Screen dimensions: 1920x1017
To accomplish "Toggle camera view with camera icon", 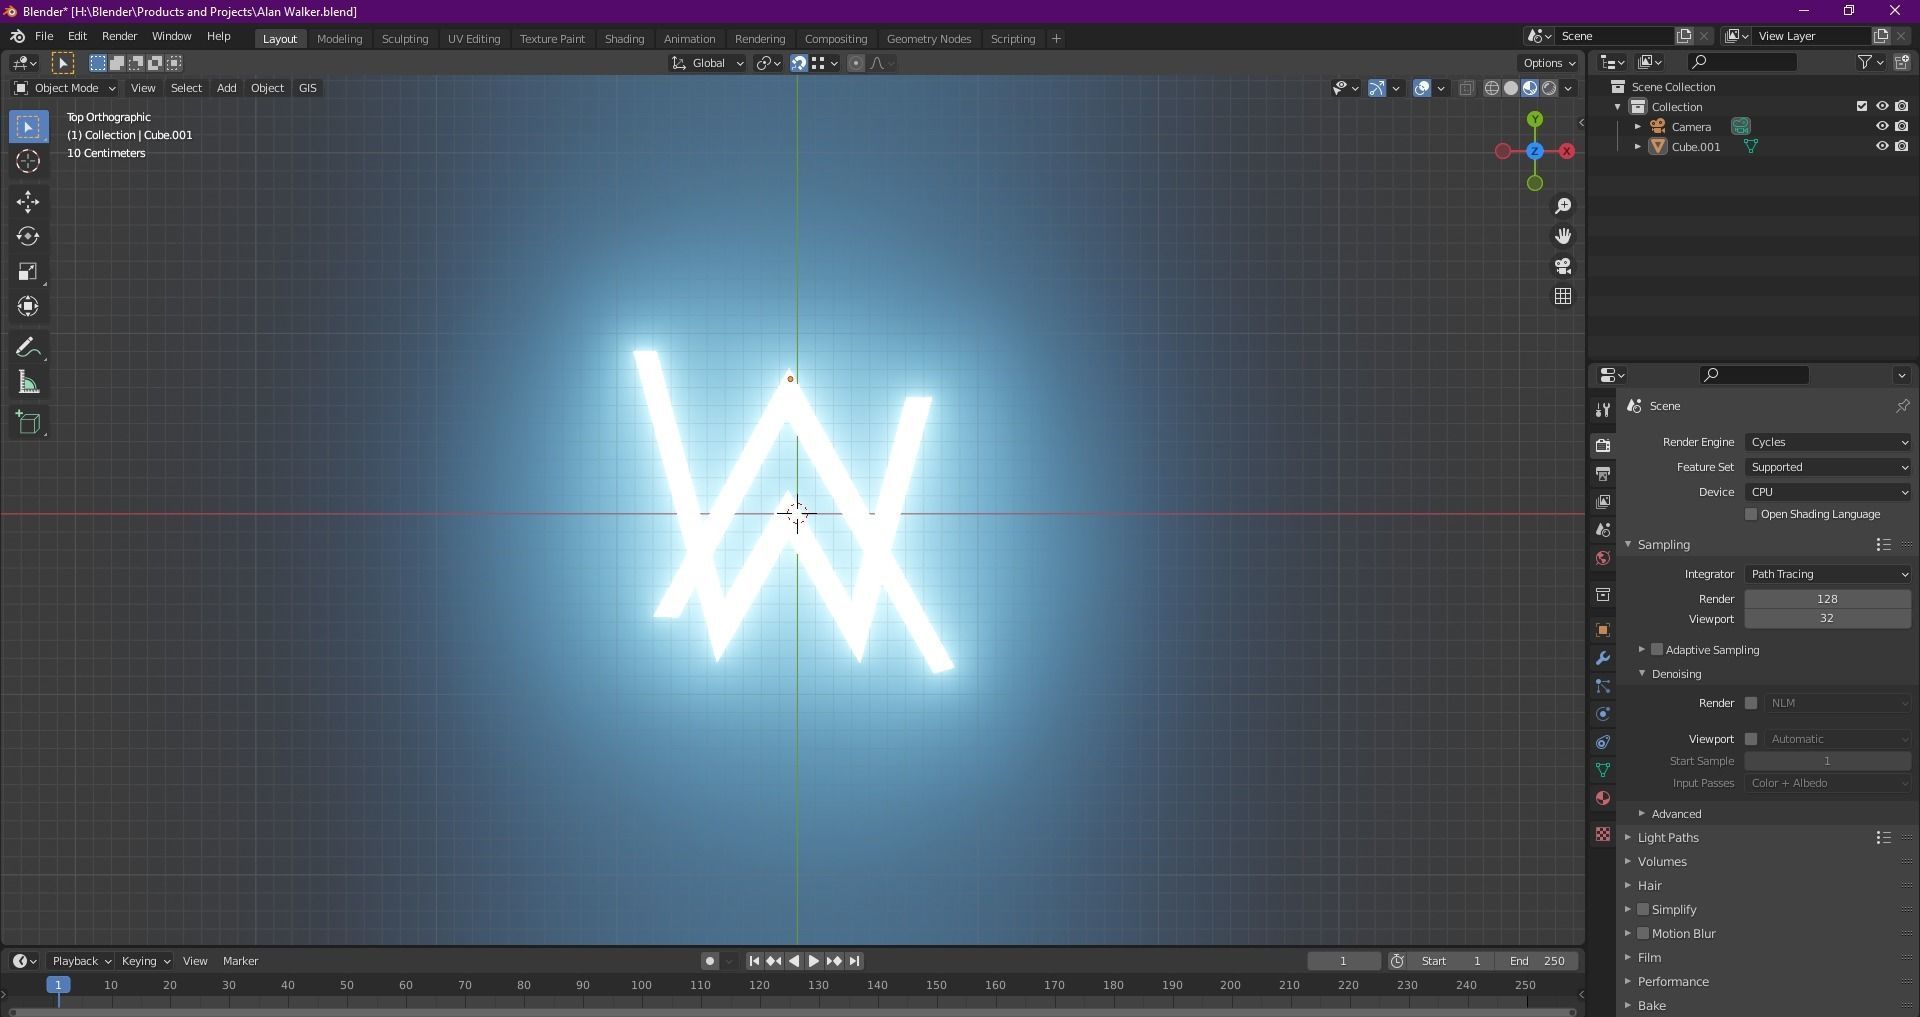I will coord(1563,266).
